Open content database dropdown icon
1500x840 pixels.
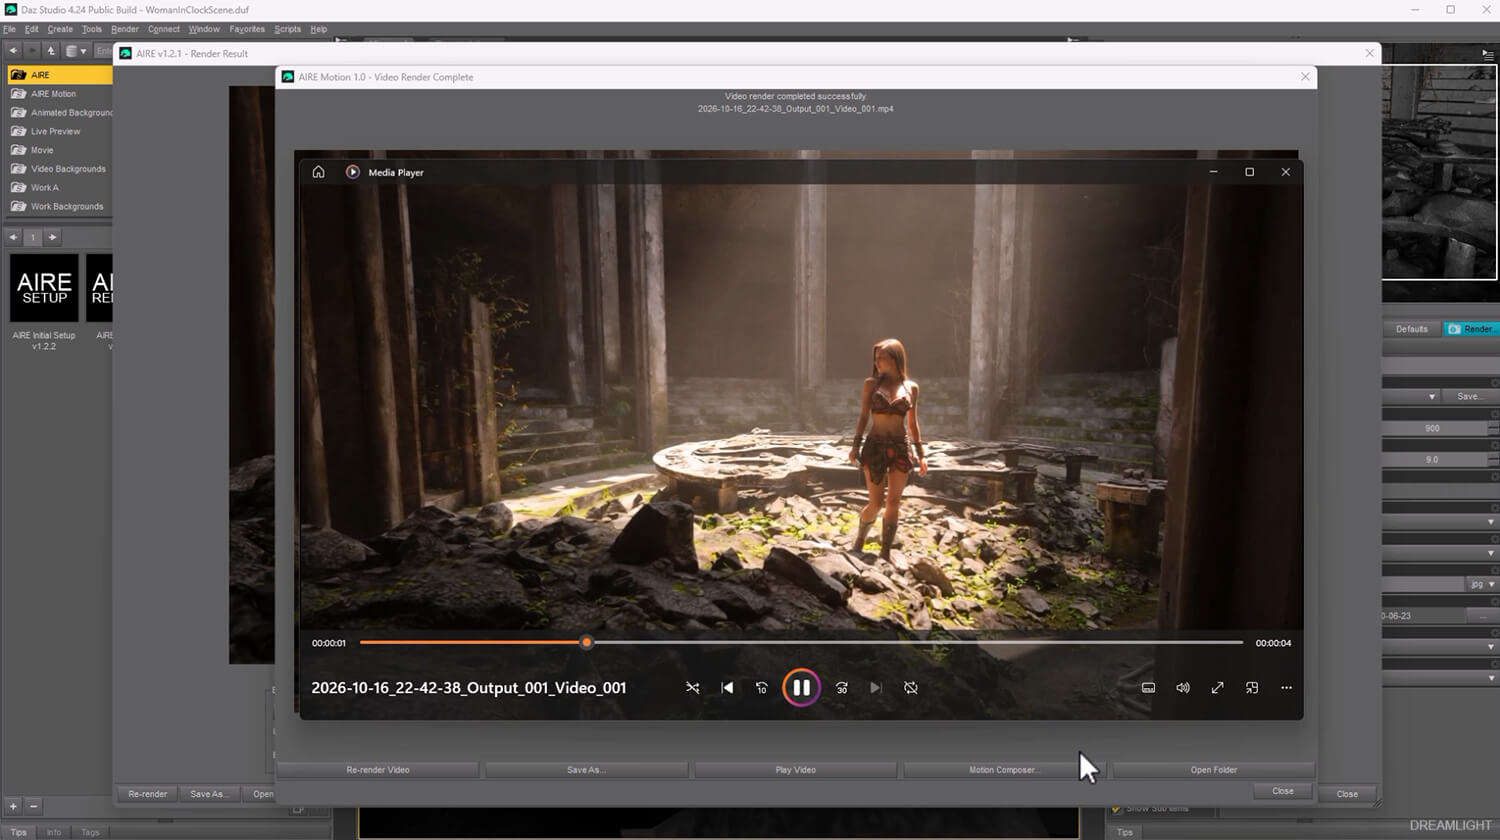tap(75, 51)
